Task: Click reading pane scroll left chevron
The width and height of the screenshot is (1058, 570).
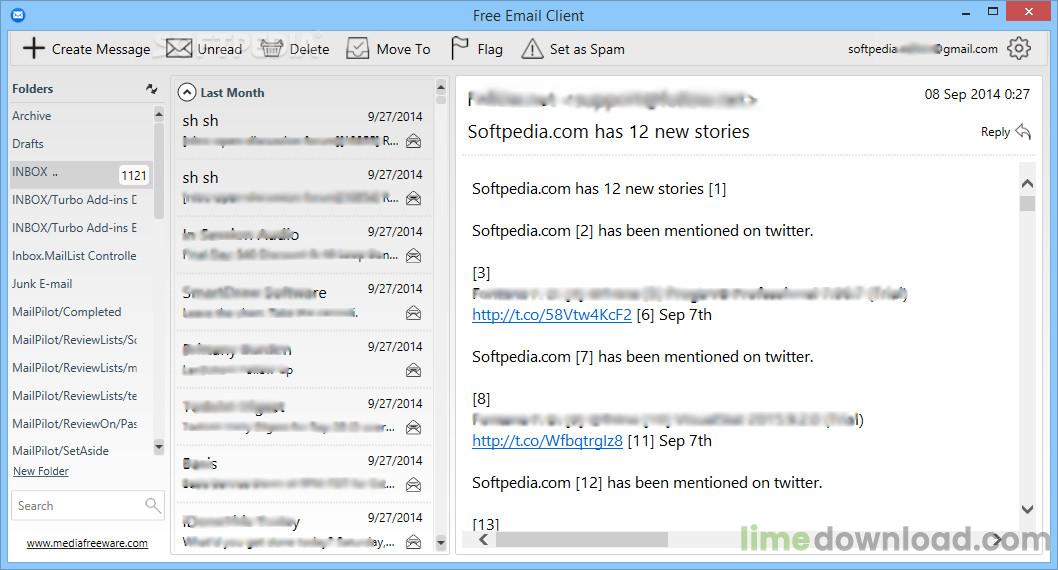Action: click(x=483, y=539)
